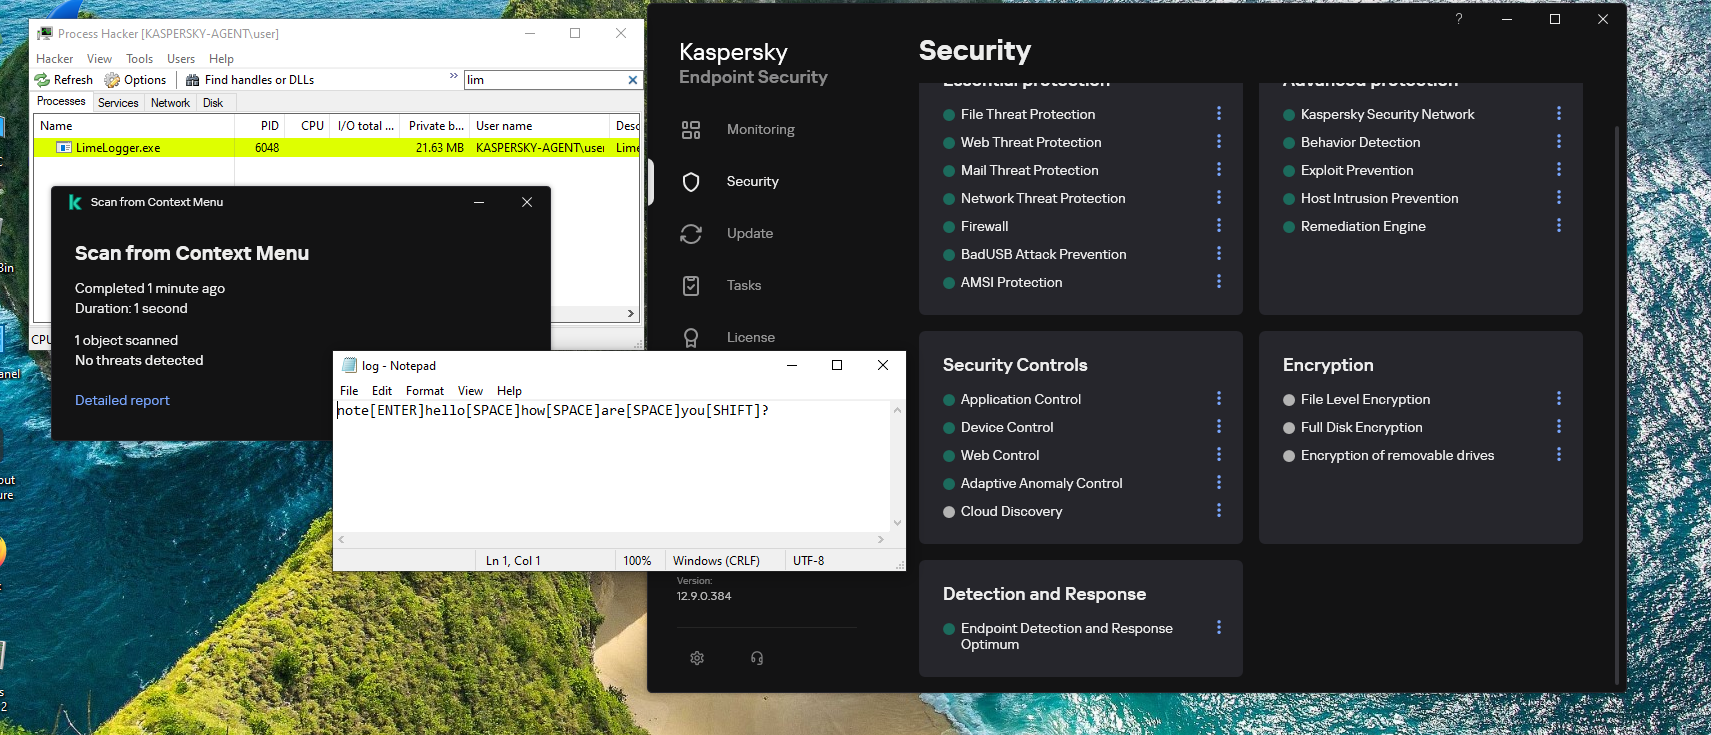Select the LimeLogger.exe process row
Viewport: 1711px width, 735px height.
(x=336, y=148)
